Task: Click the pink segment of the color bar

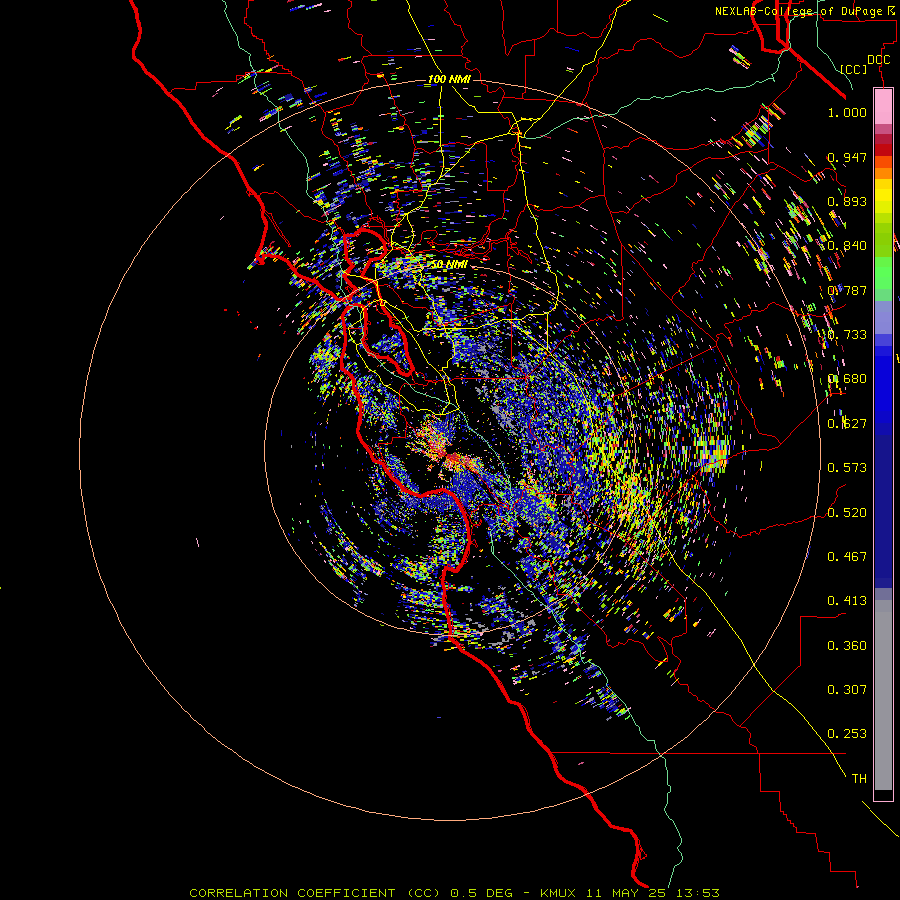Action: pyautogui.click(x=883, y=107)
